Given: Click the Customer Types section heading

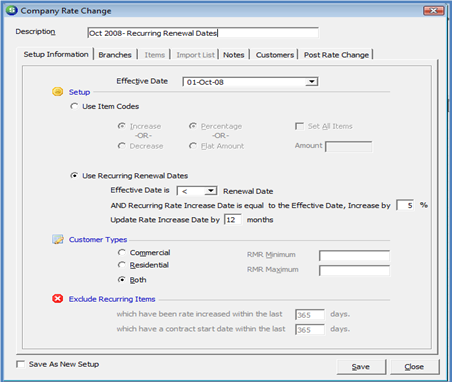Looking at the screenshot, I should (98, 240).
